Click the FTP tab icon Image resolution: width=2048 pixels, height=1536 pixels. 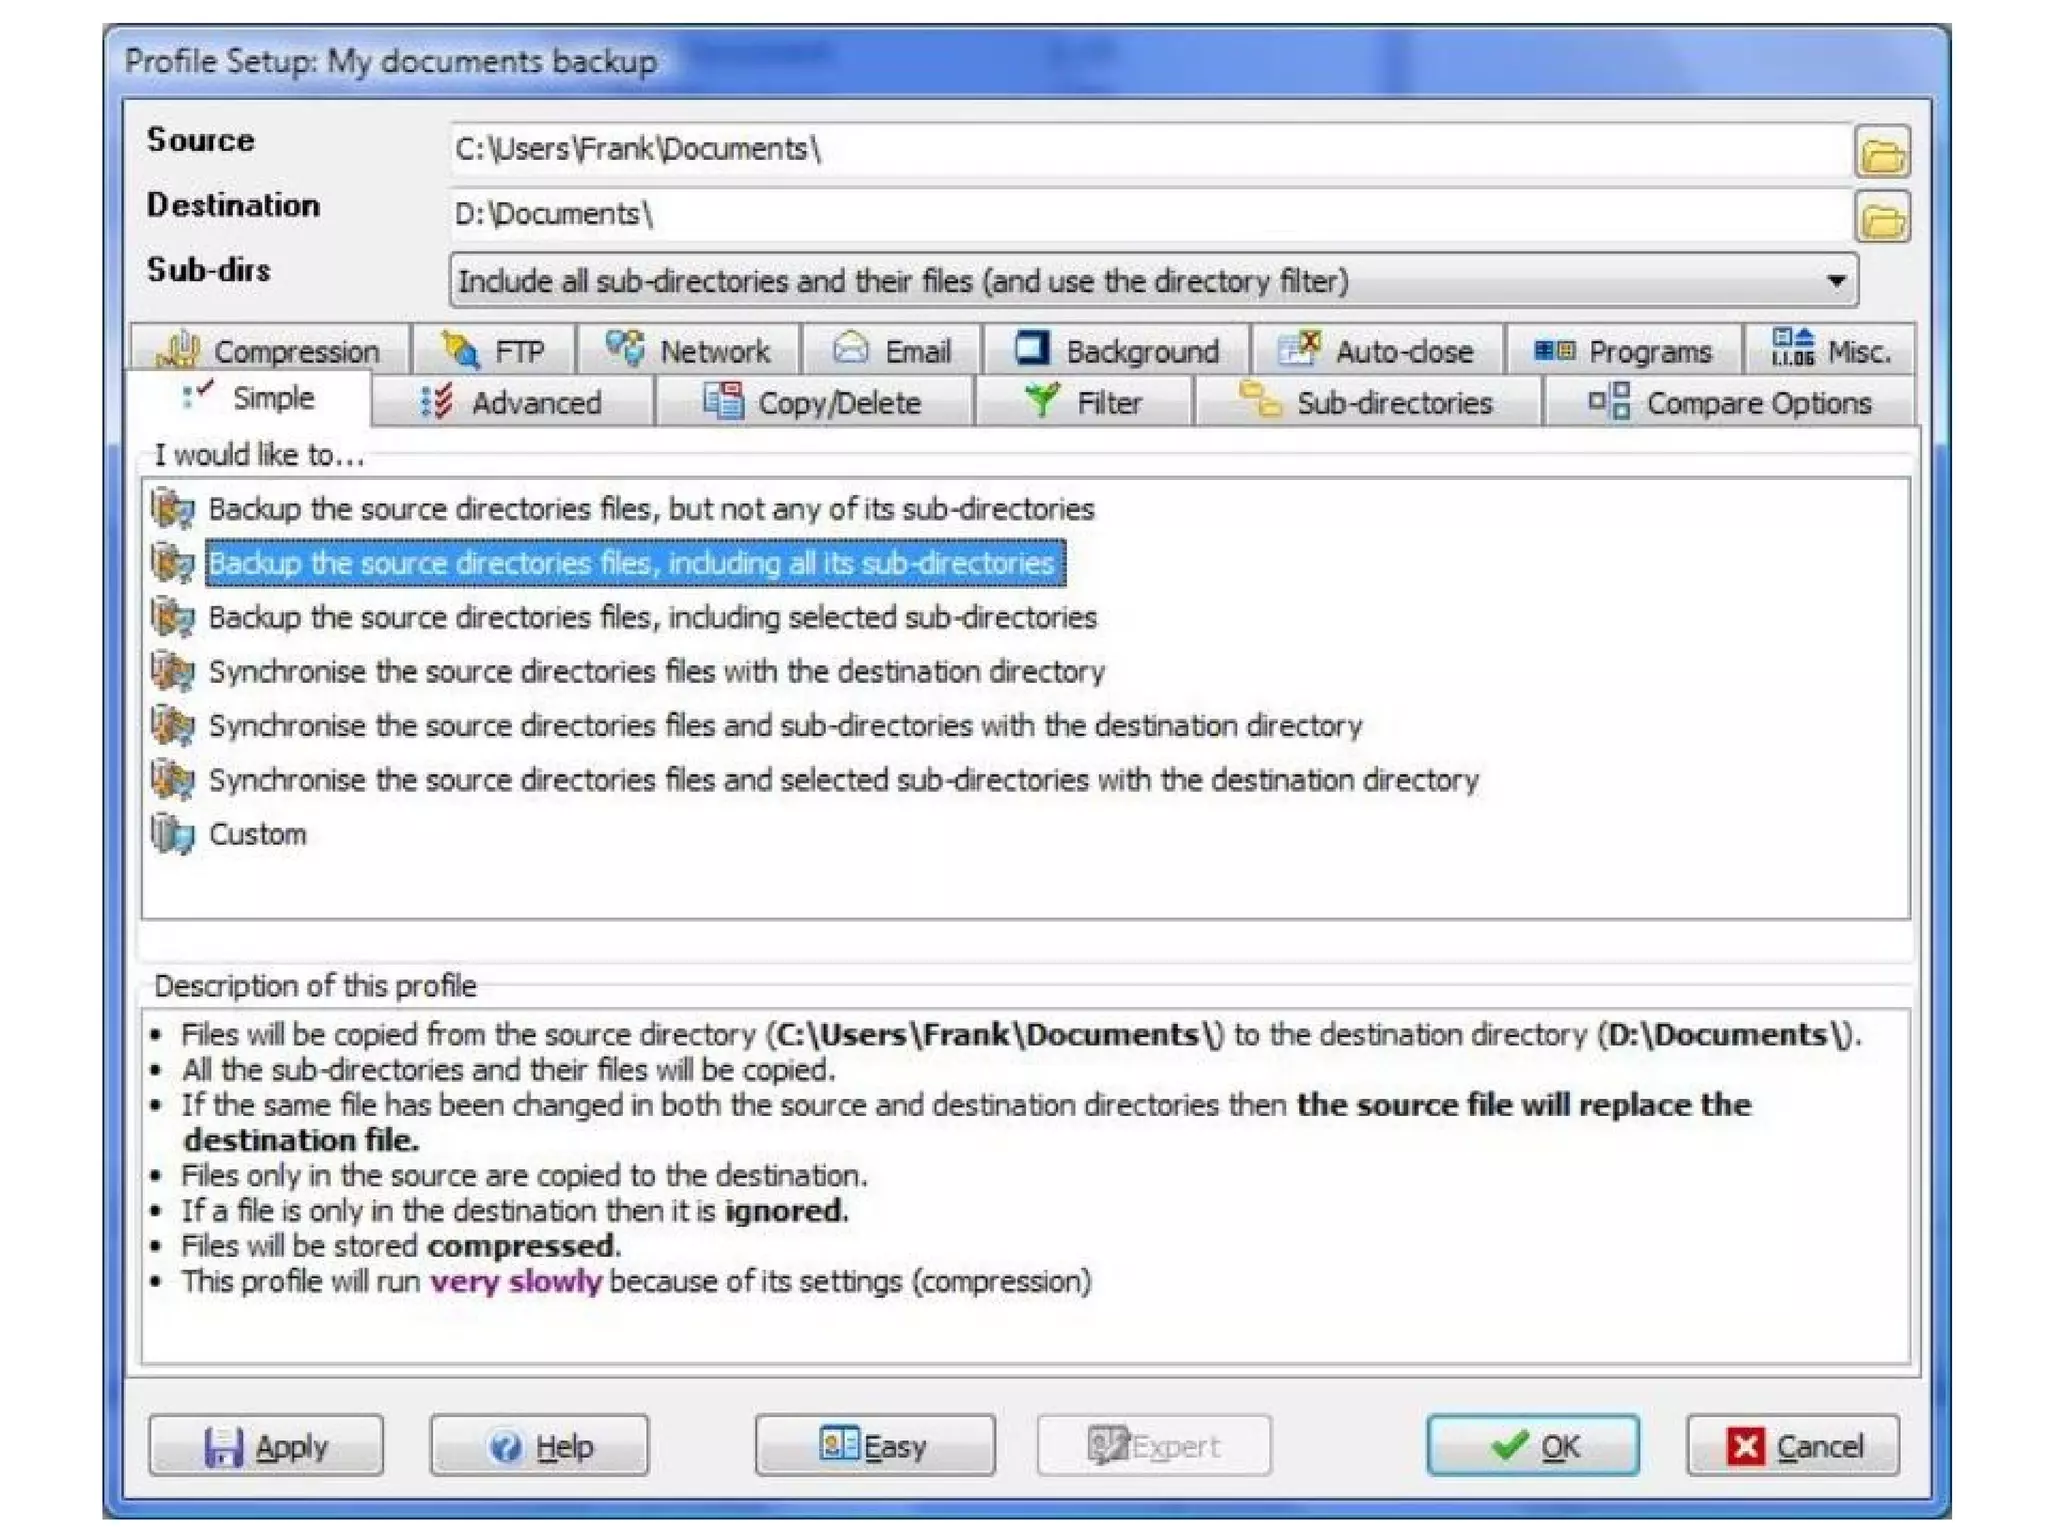461,350
